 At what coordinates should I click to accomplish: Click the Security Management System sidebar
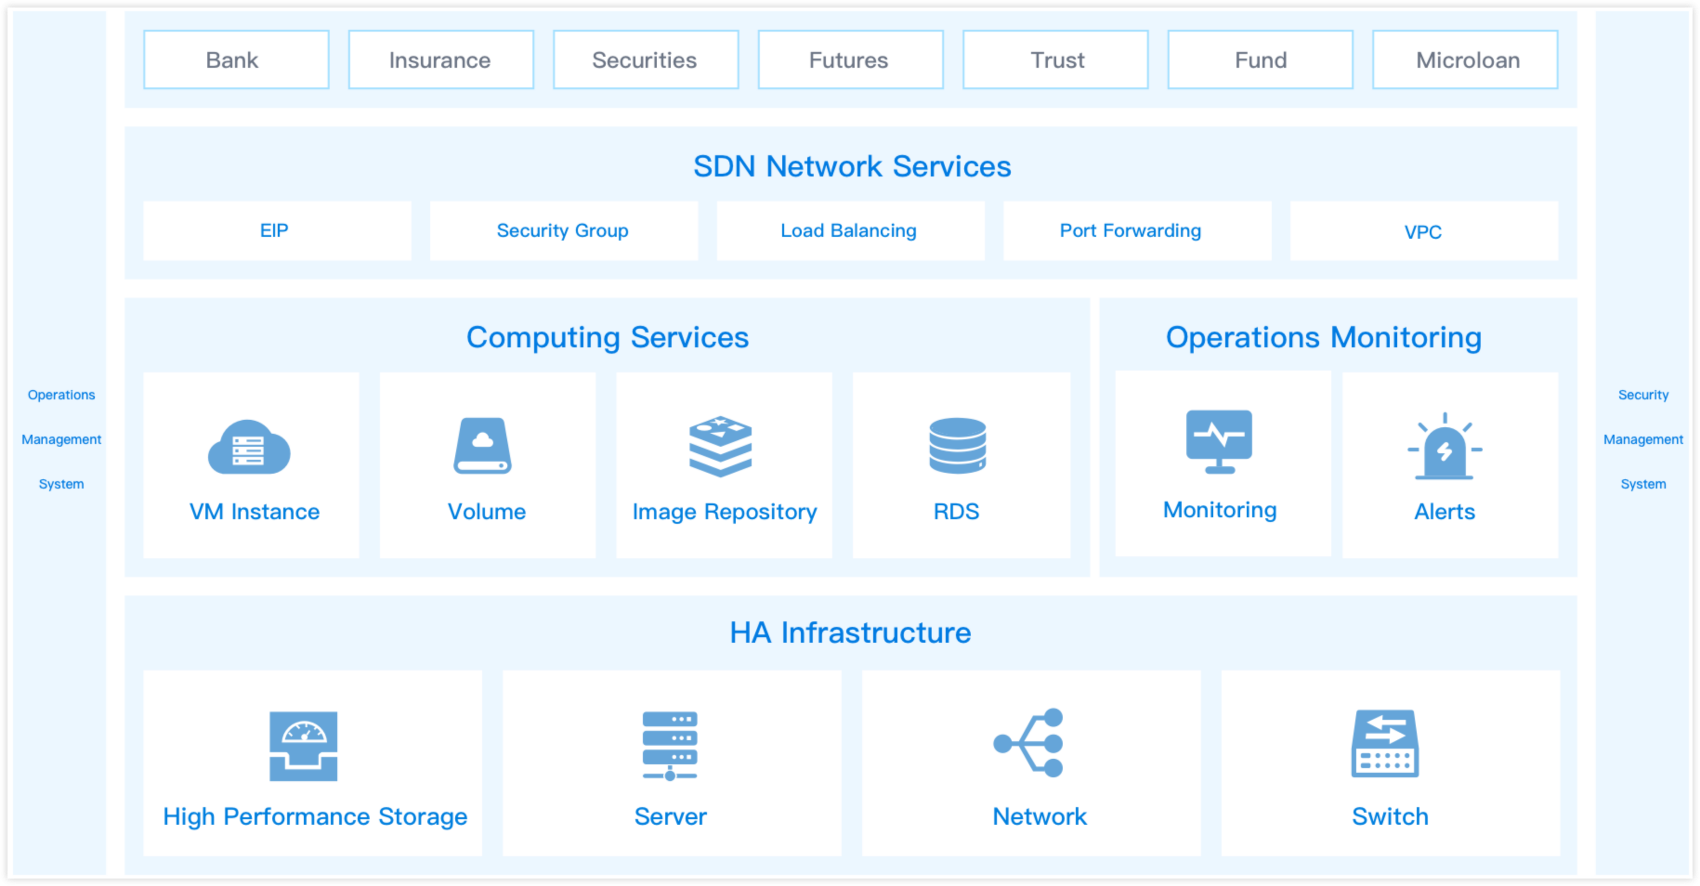click(1643, 440)
